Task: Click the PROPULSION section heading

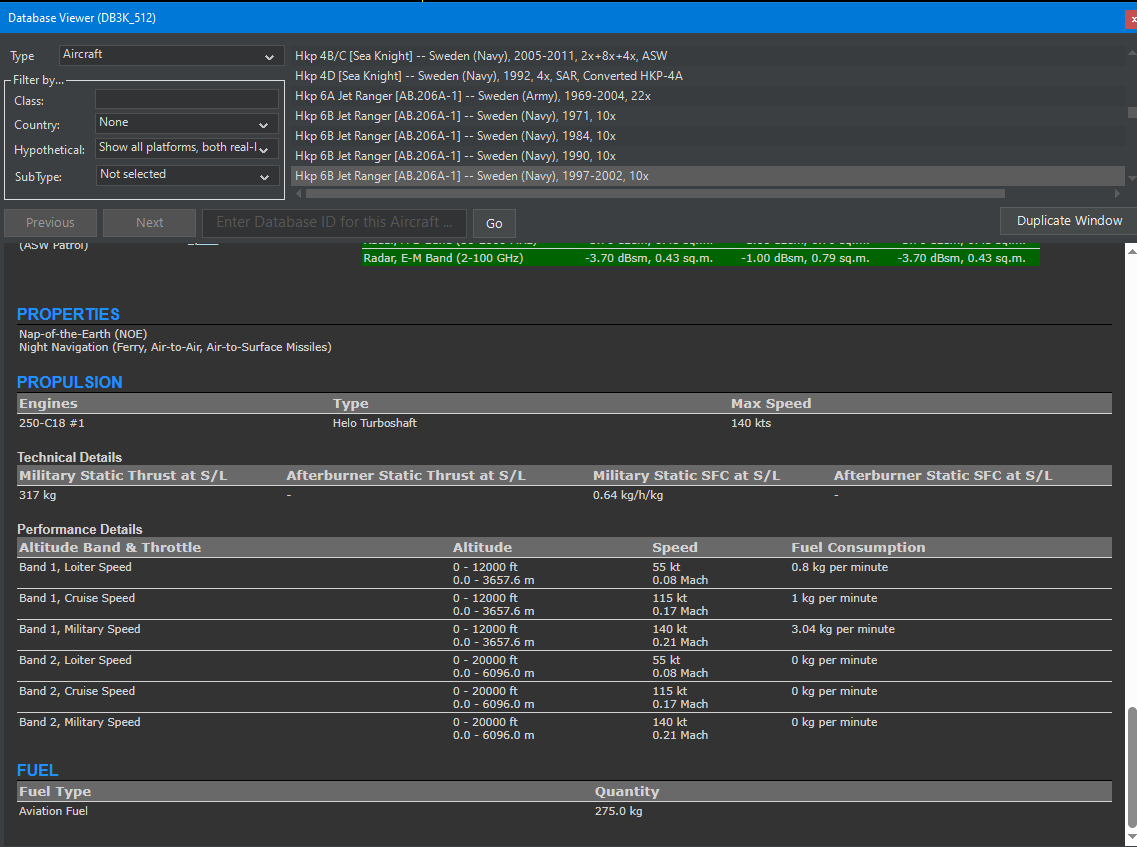Action: click(x=70, y=382)
